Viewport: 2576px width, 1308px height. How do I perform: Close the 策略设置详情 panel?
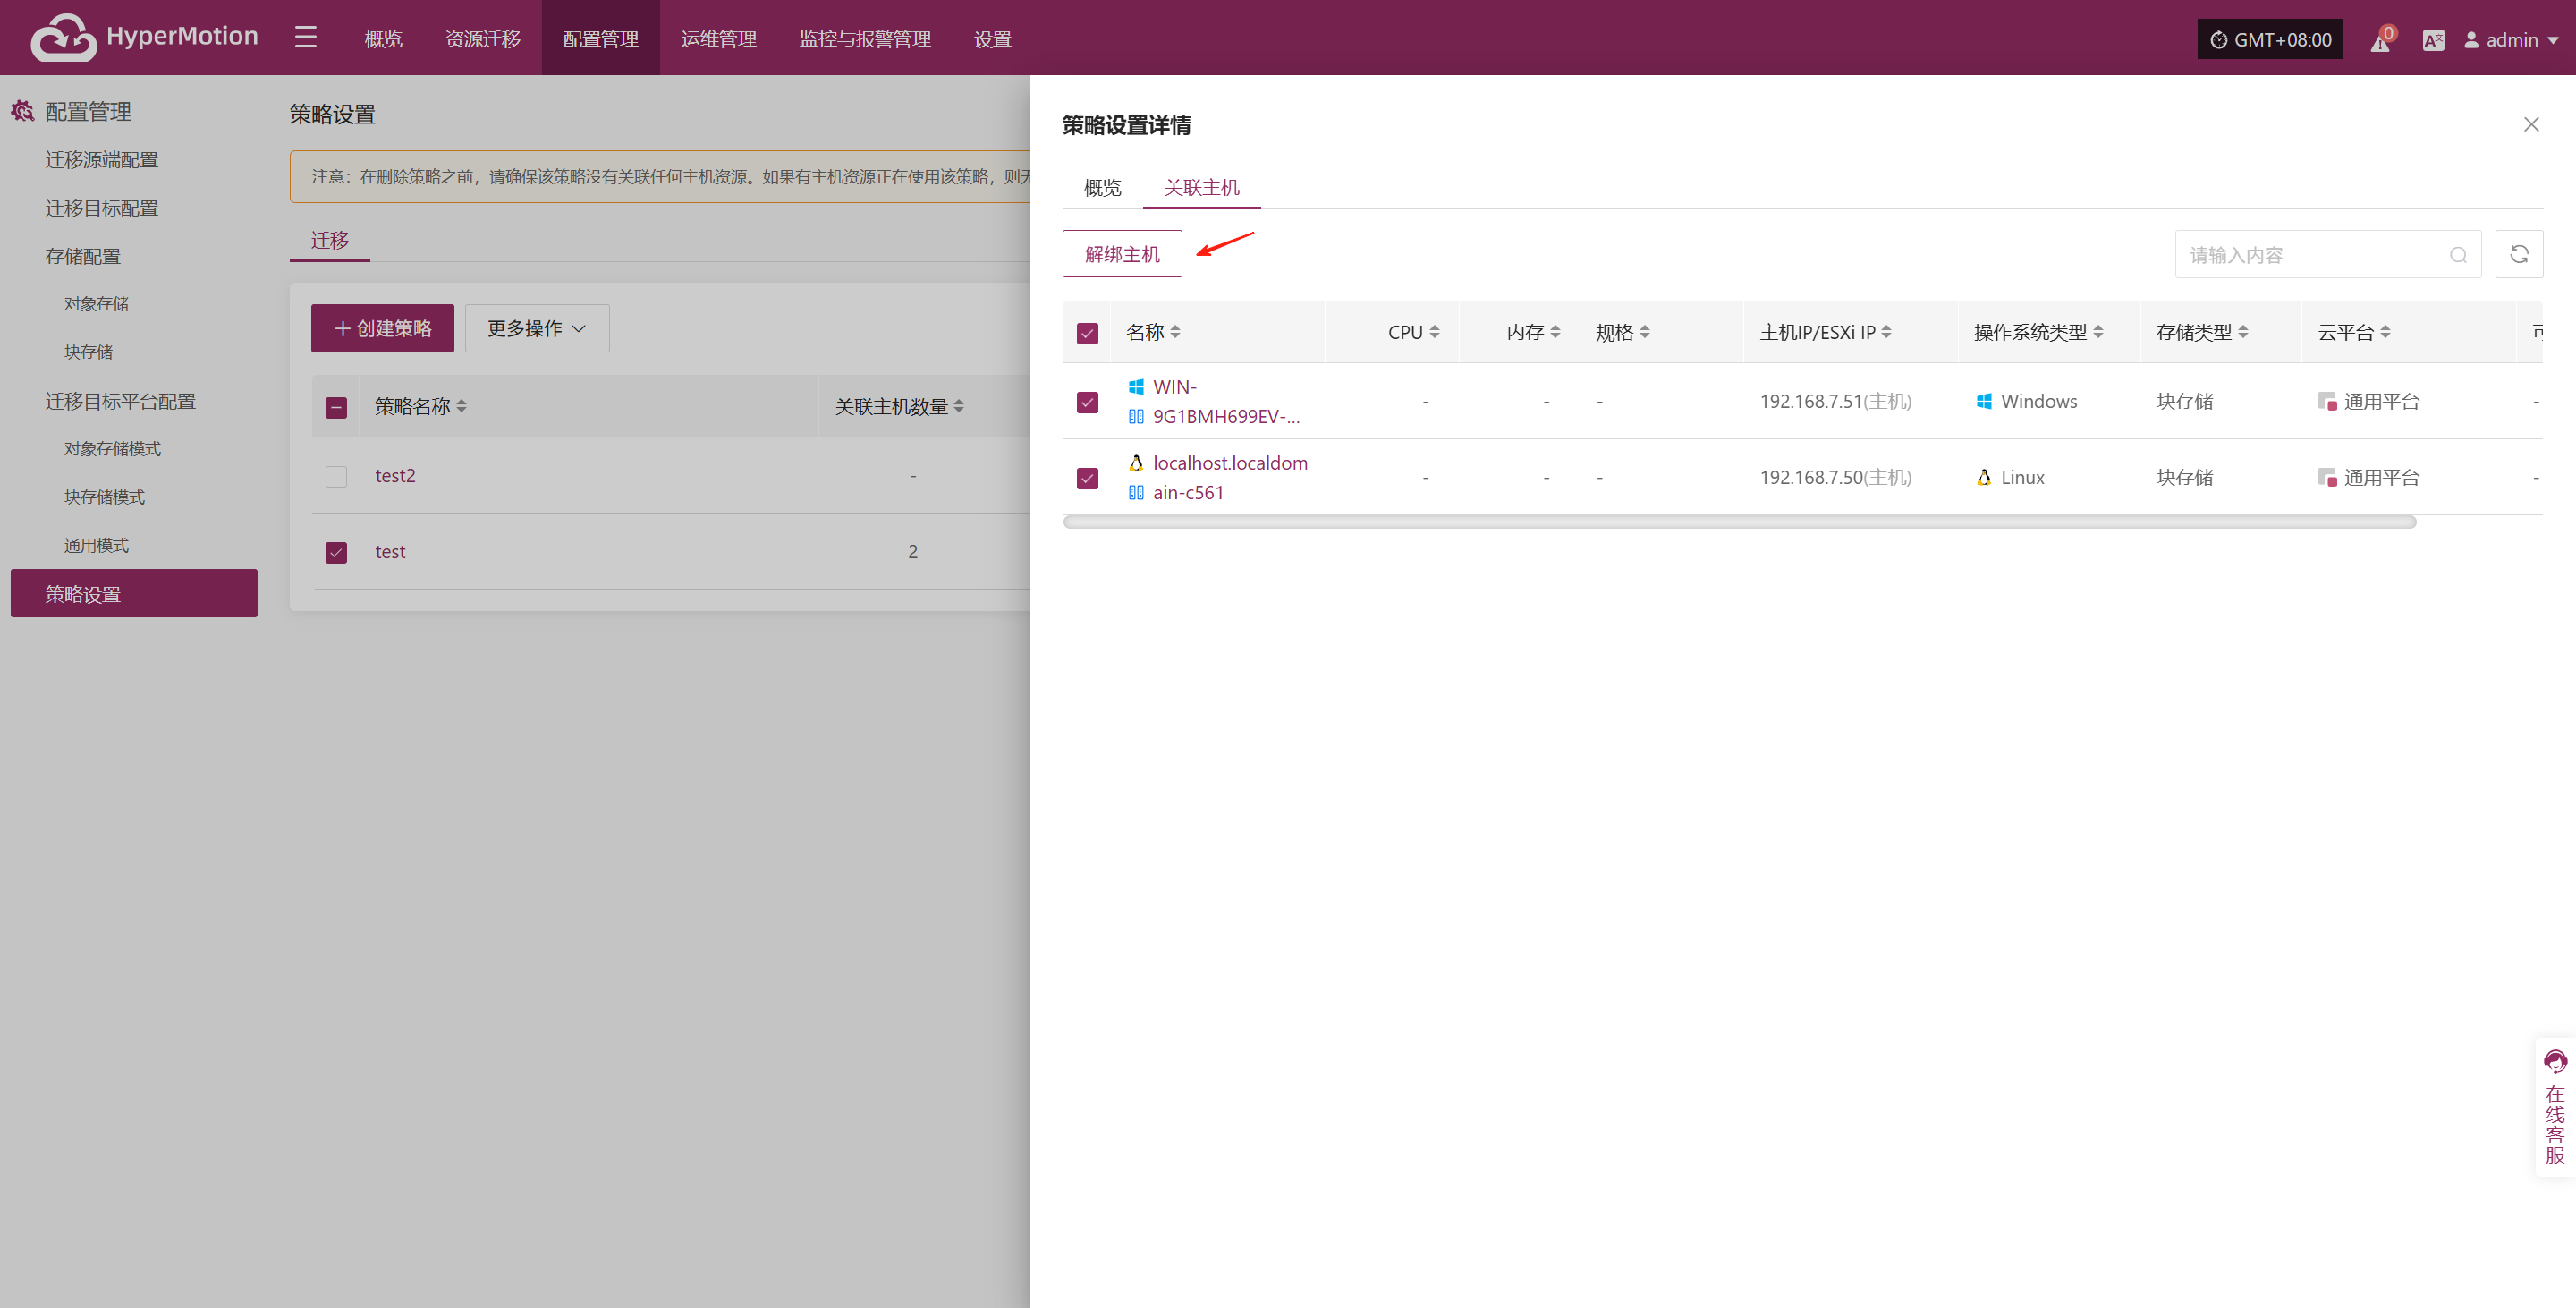click(x=2531, y=125)
